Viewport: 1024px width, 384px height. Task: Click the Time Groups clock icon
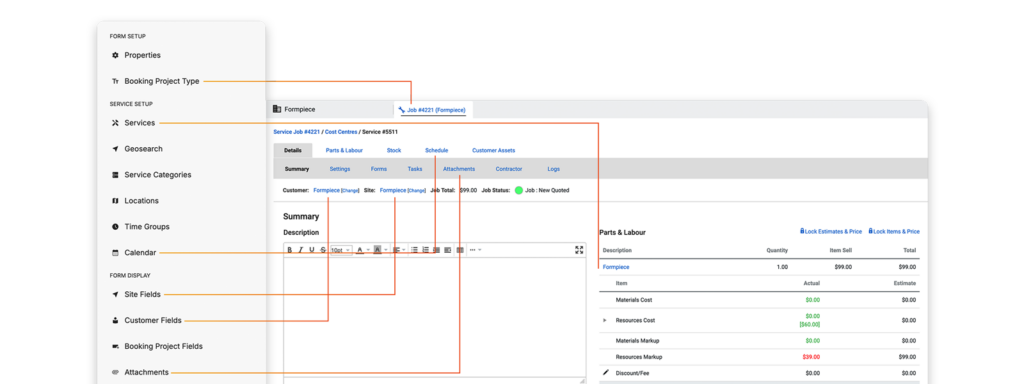click(x=116, y=227)
